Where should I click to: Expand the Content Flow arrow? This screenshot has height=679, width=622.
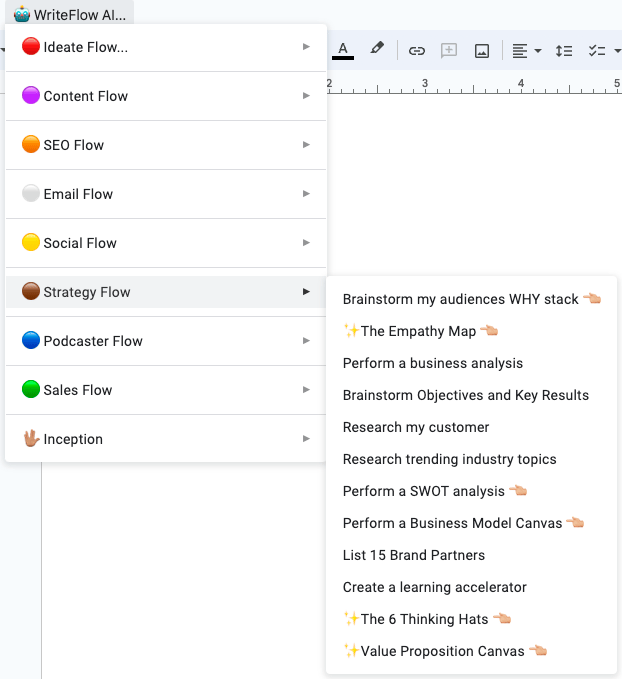tap(306, 95)
